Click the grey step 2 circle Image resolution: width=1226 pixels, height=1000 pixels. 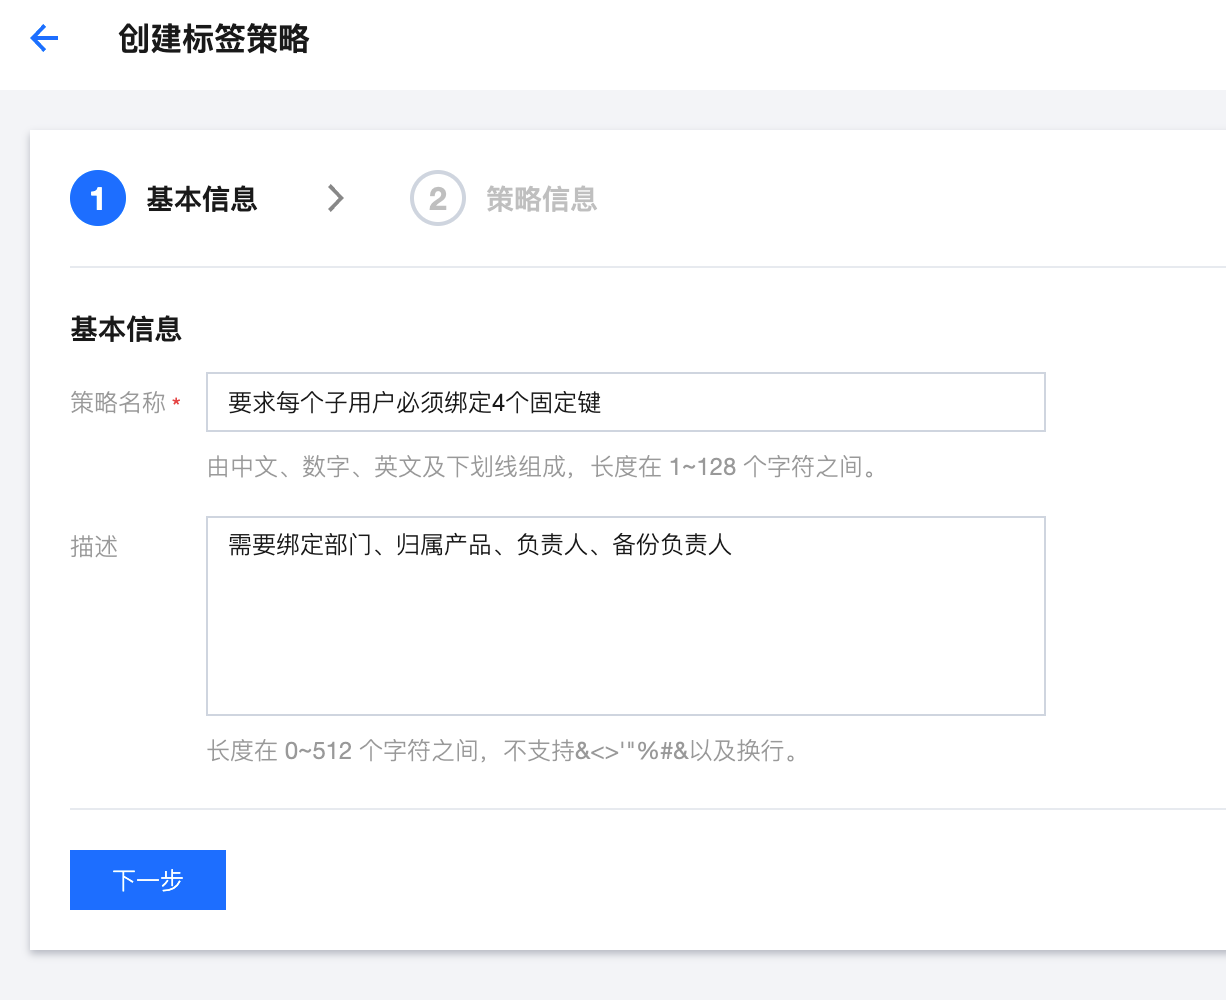coord(437,199)
